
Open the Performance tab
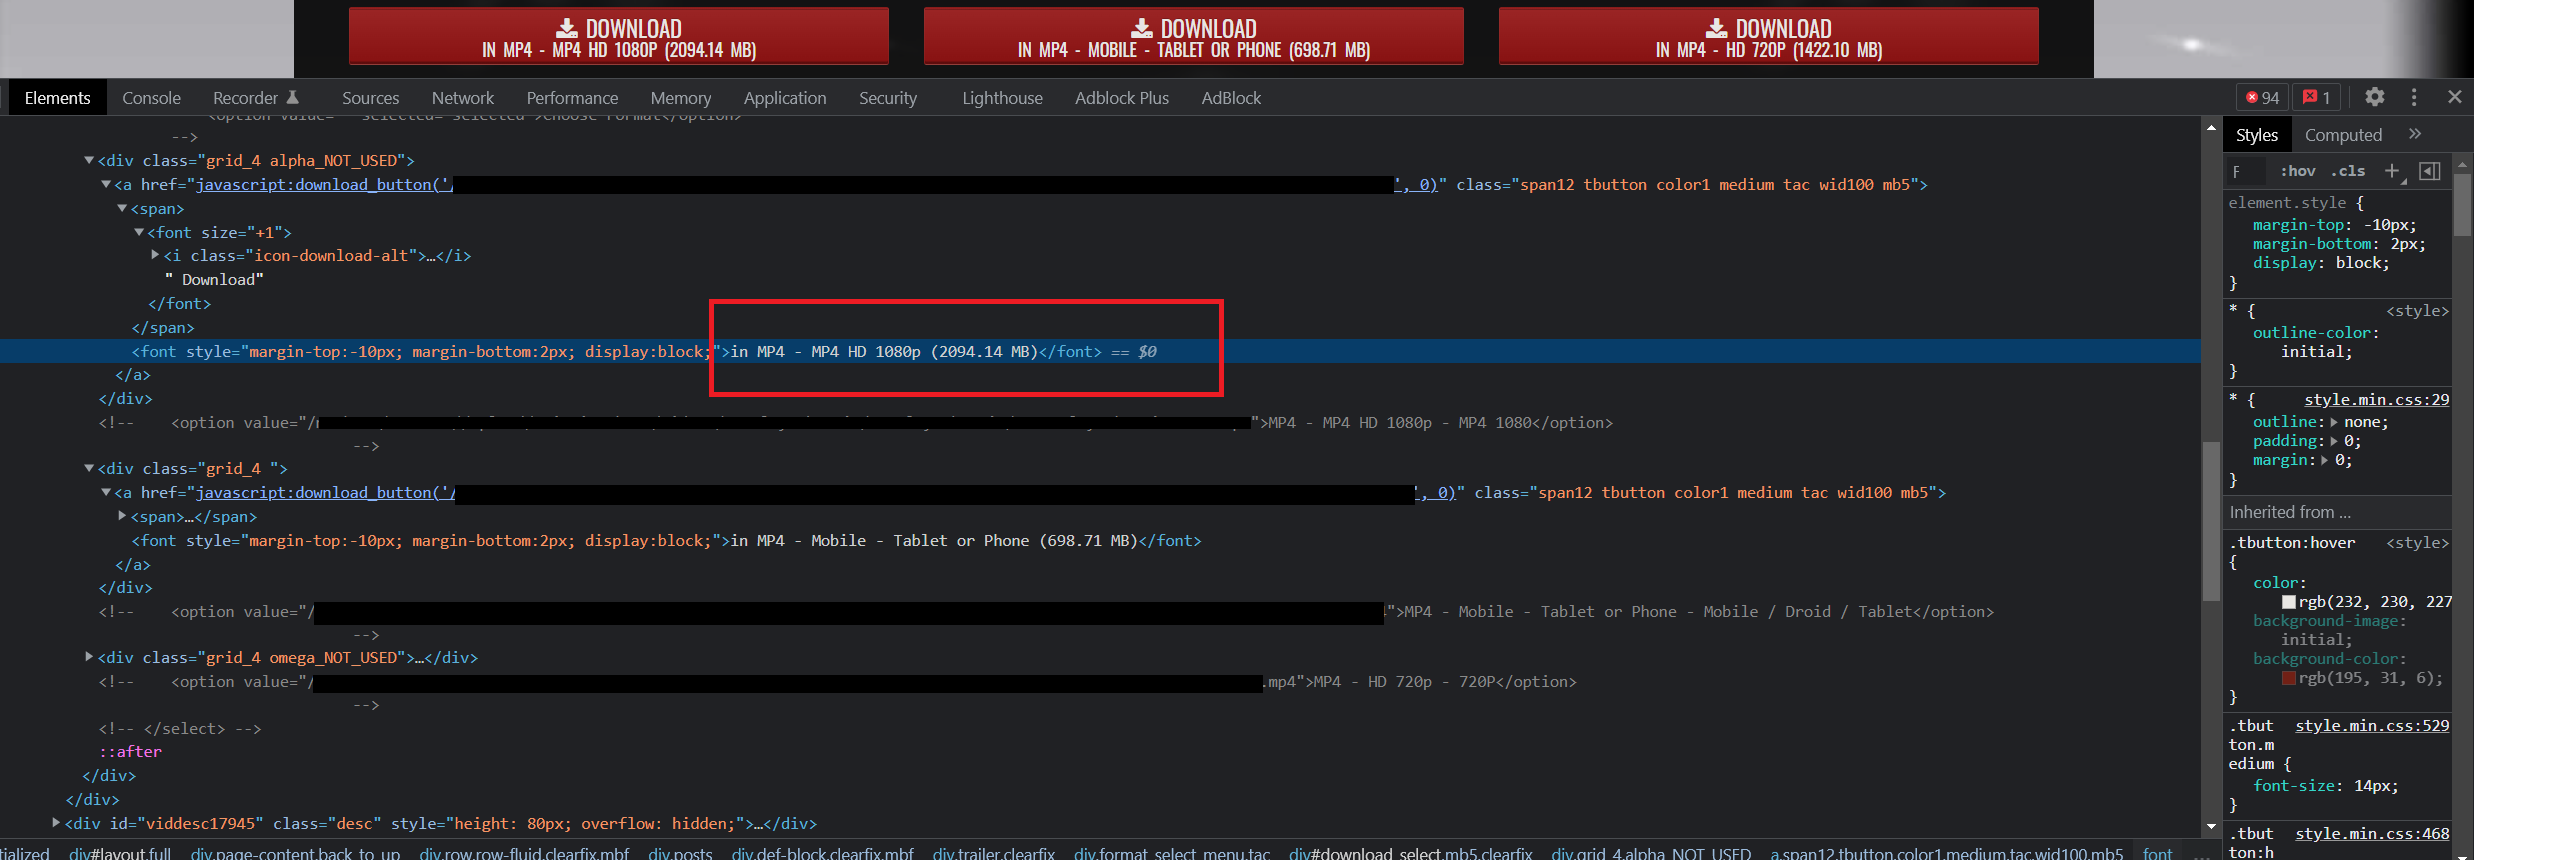(x=572, y=98)
